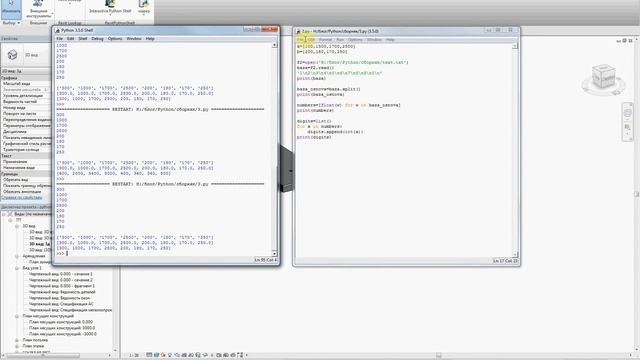
Task: Click the 3D вид type selector in Properties
Action: click(x=26, y=55)
